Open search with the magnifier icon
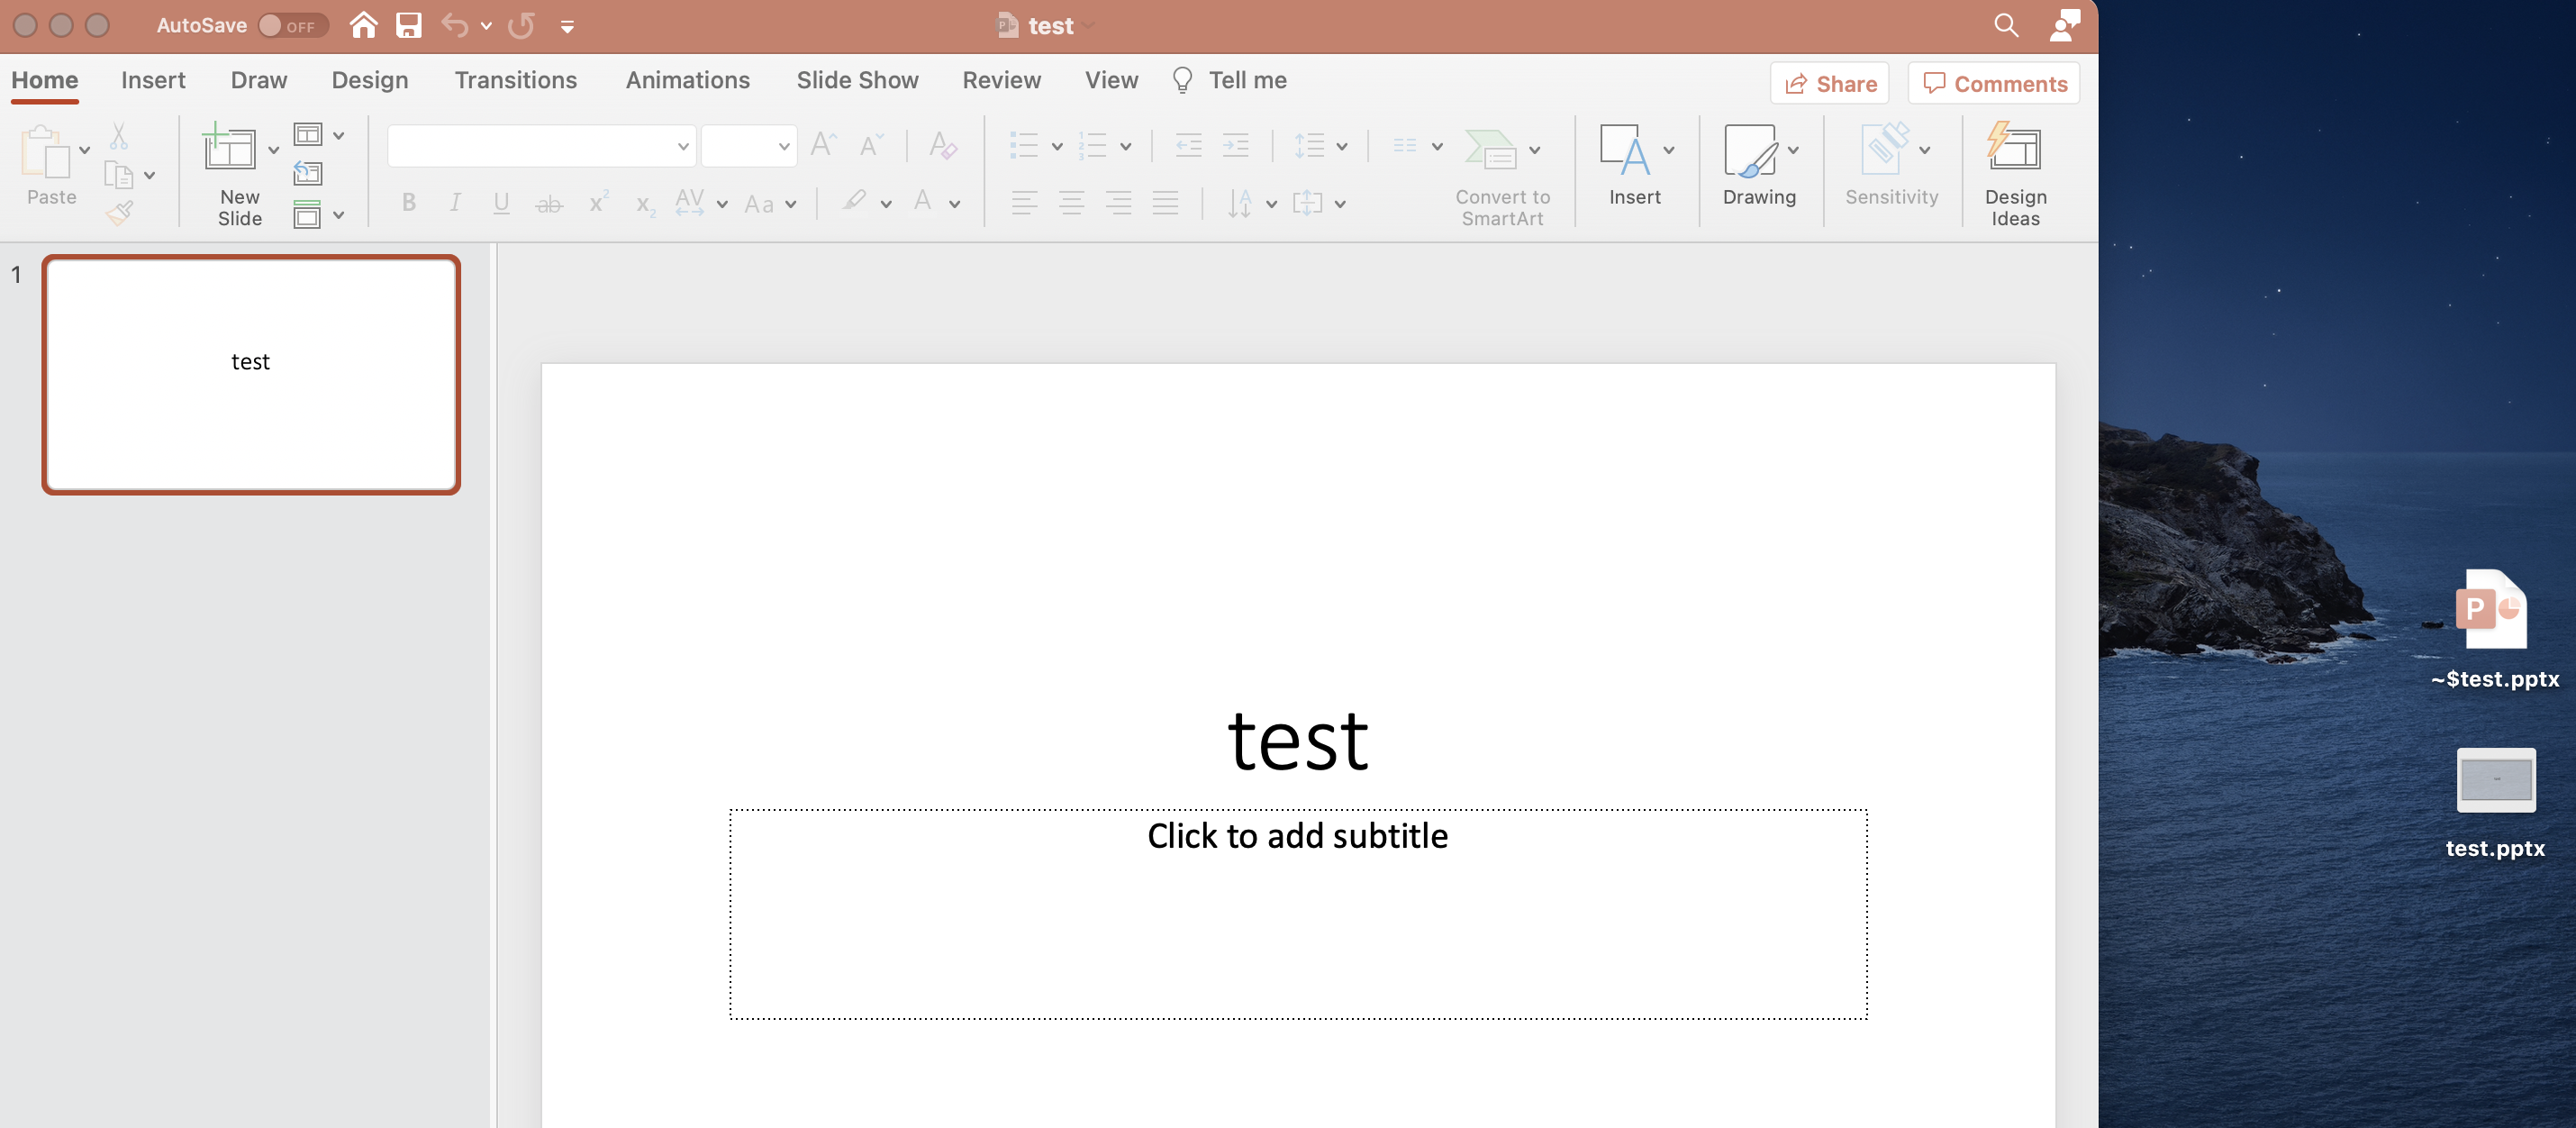The height and width of the screenshot is (1128, 2576). [2005, 25]
